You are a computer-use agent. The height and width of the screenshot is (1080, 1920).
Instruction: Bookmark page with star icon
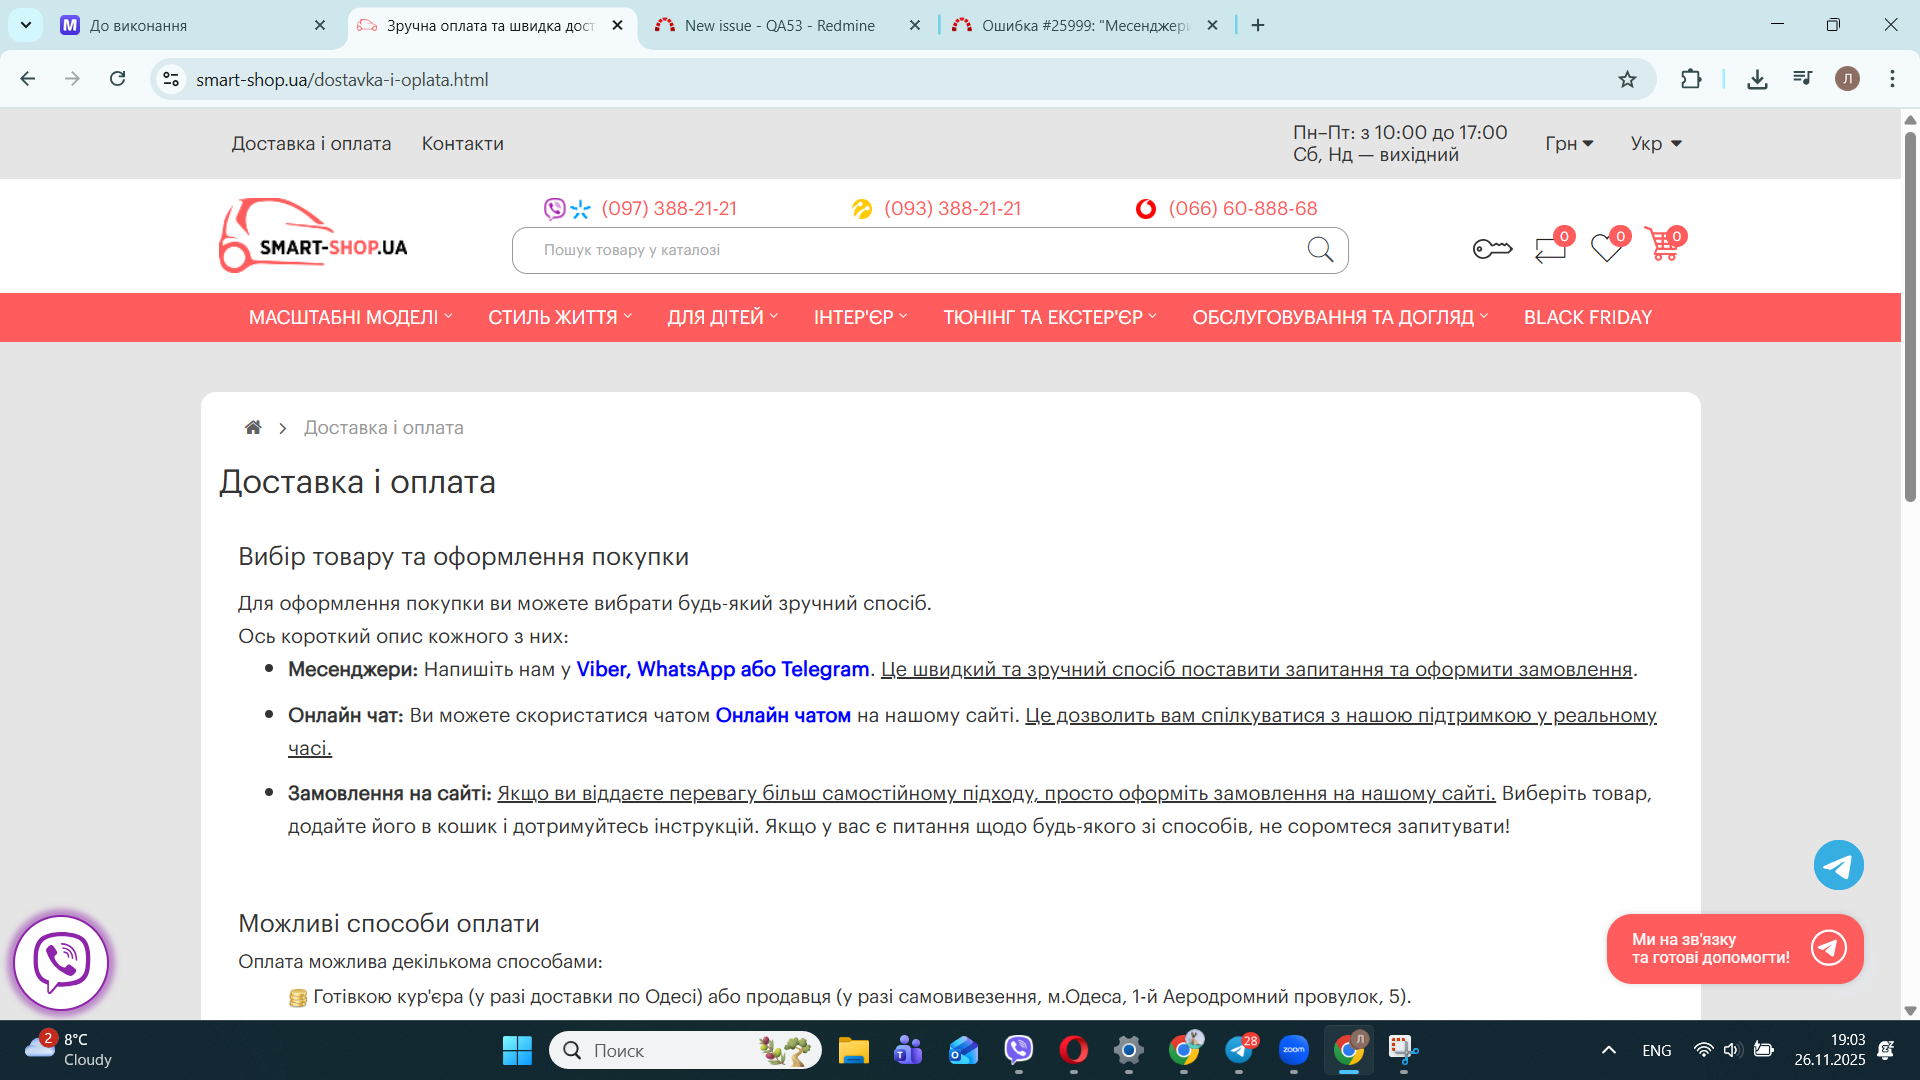(1627, 79)
